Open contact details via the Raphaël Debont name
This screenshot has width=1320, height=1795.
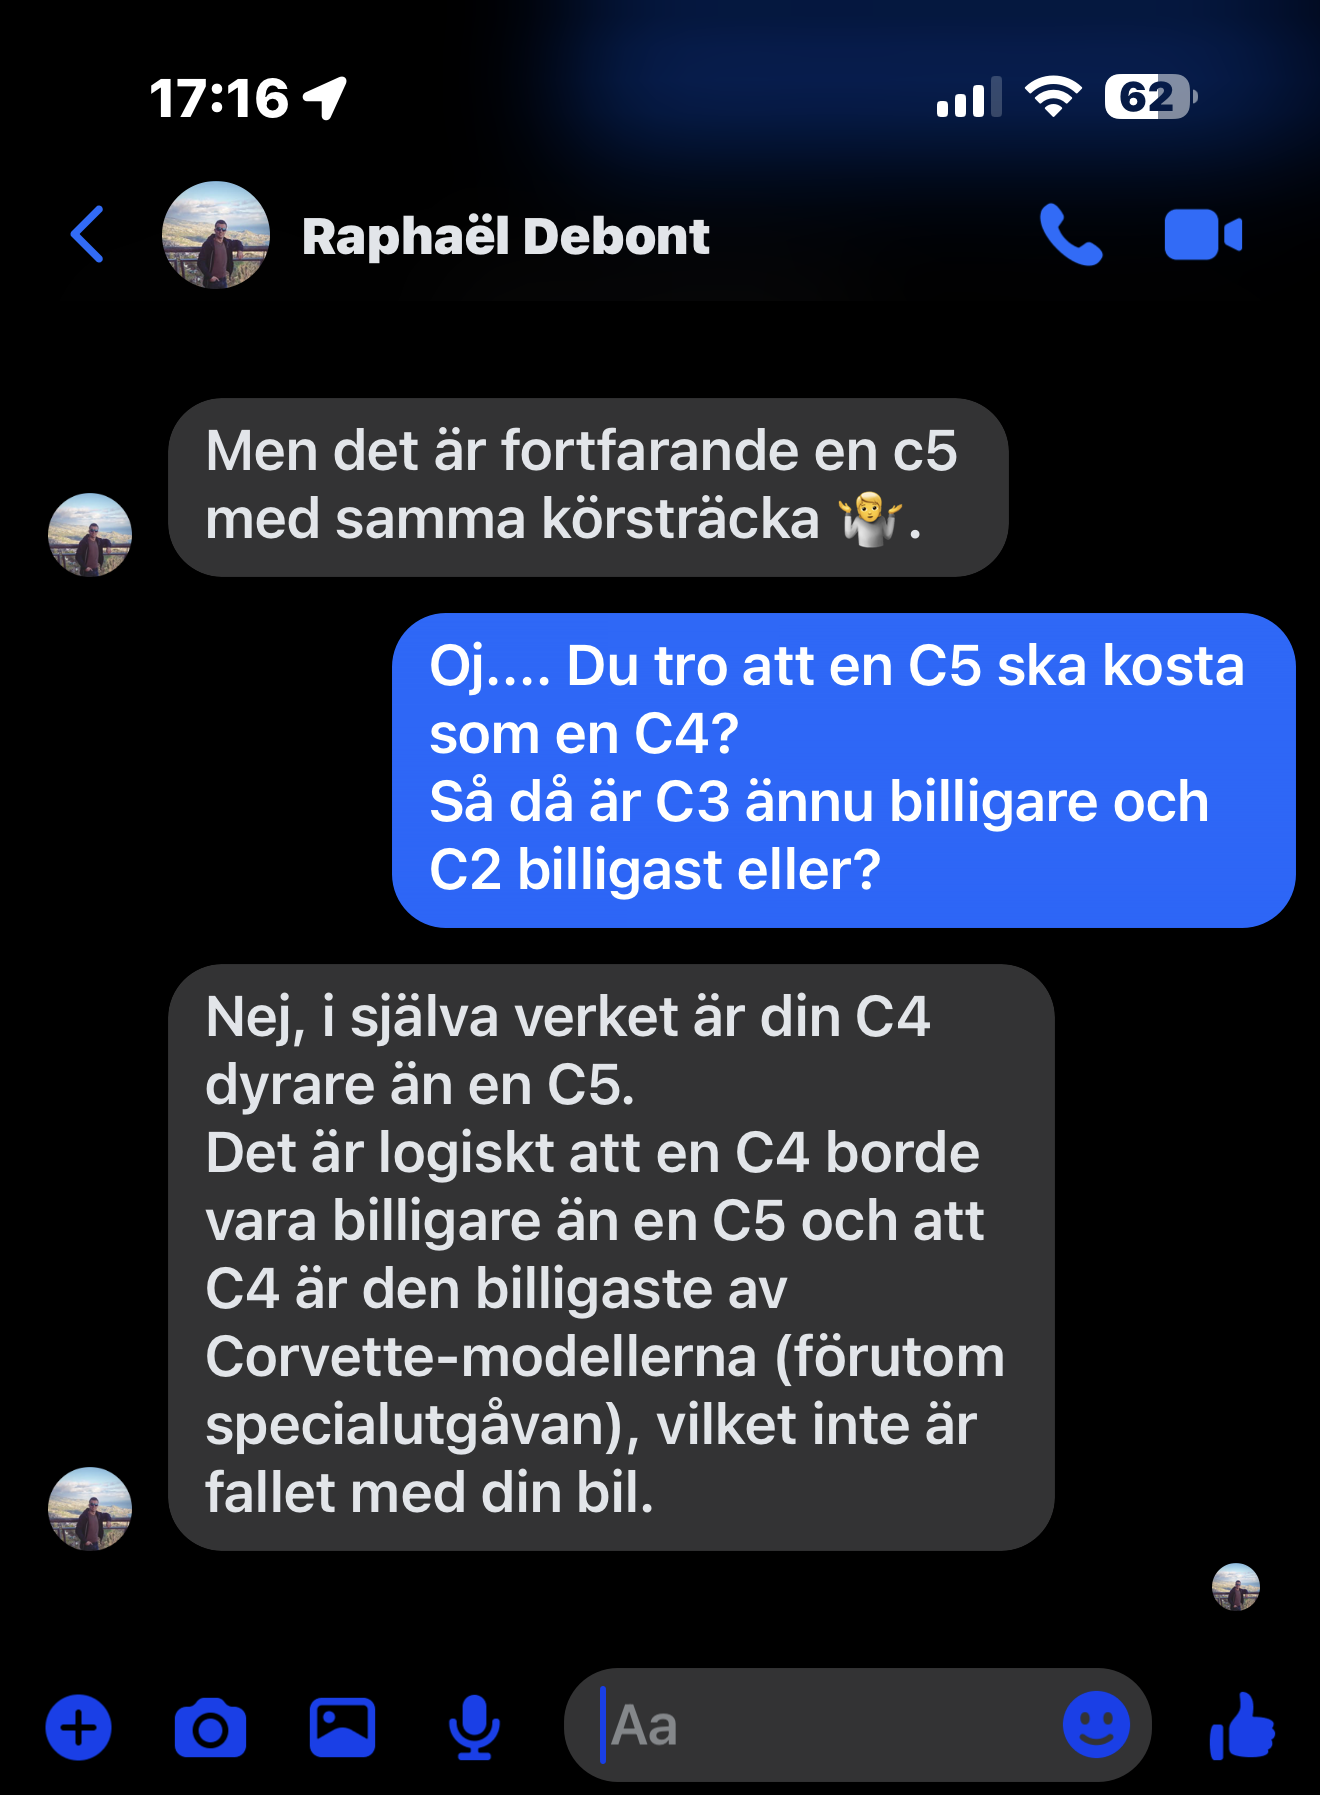pyautogui.click(x=506, y=237)
